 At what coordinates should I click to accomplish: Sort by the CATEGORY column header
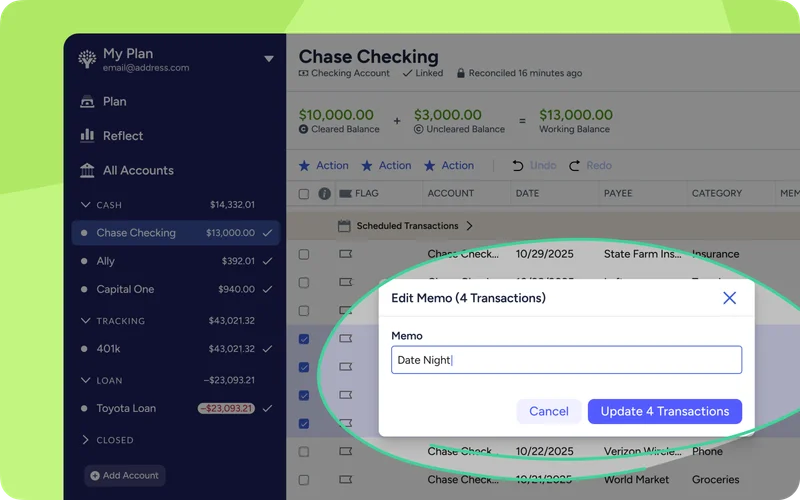[716, 193]
